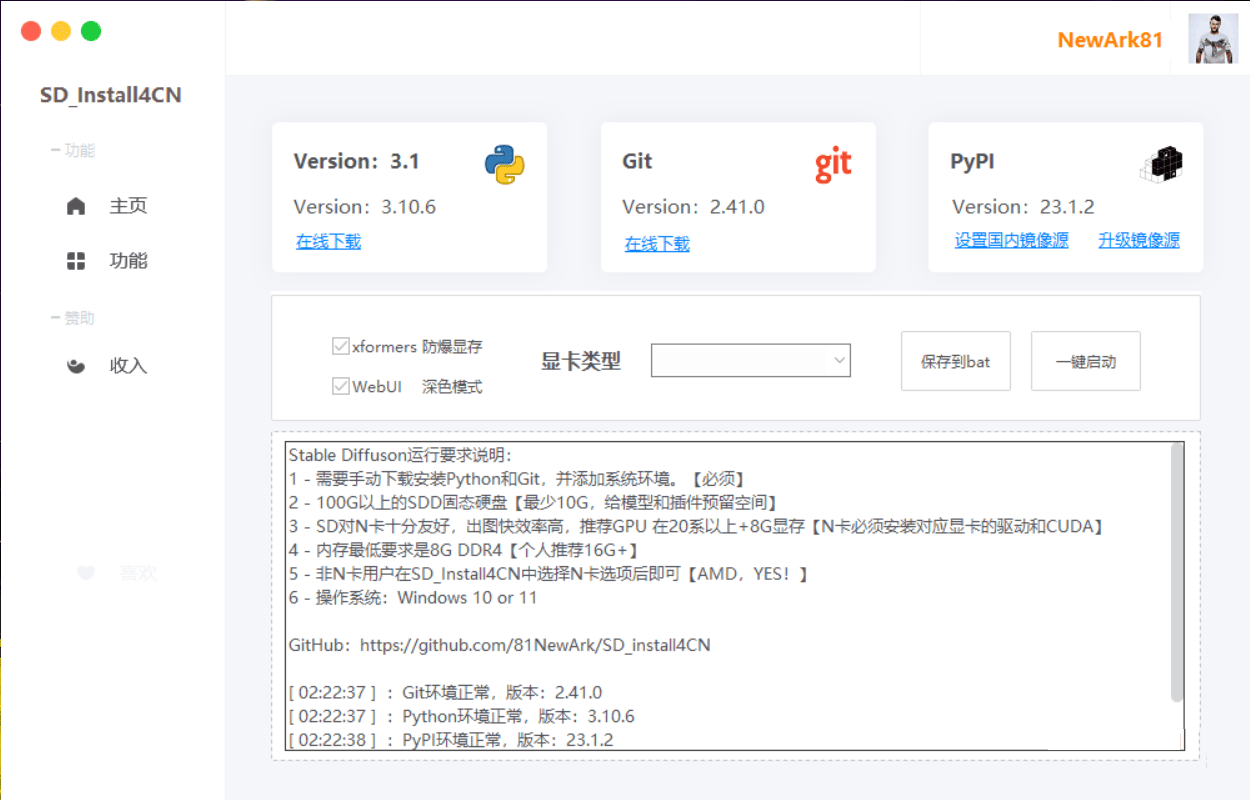Click the git logo icon
This screenshot has width=1250, height=800.
(x=834, y=163)
